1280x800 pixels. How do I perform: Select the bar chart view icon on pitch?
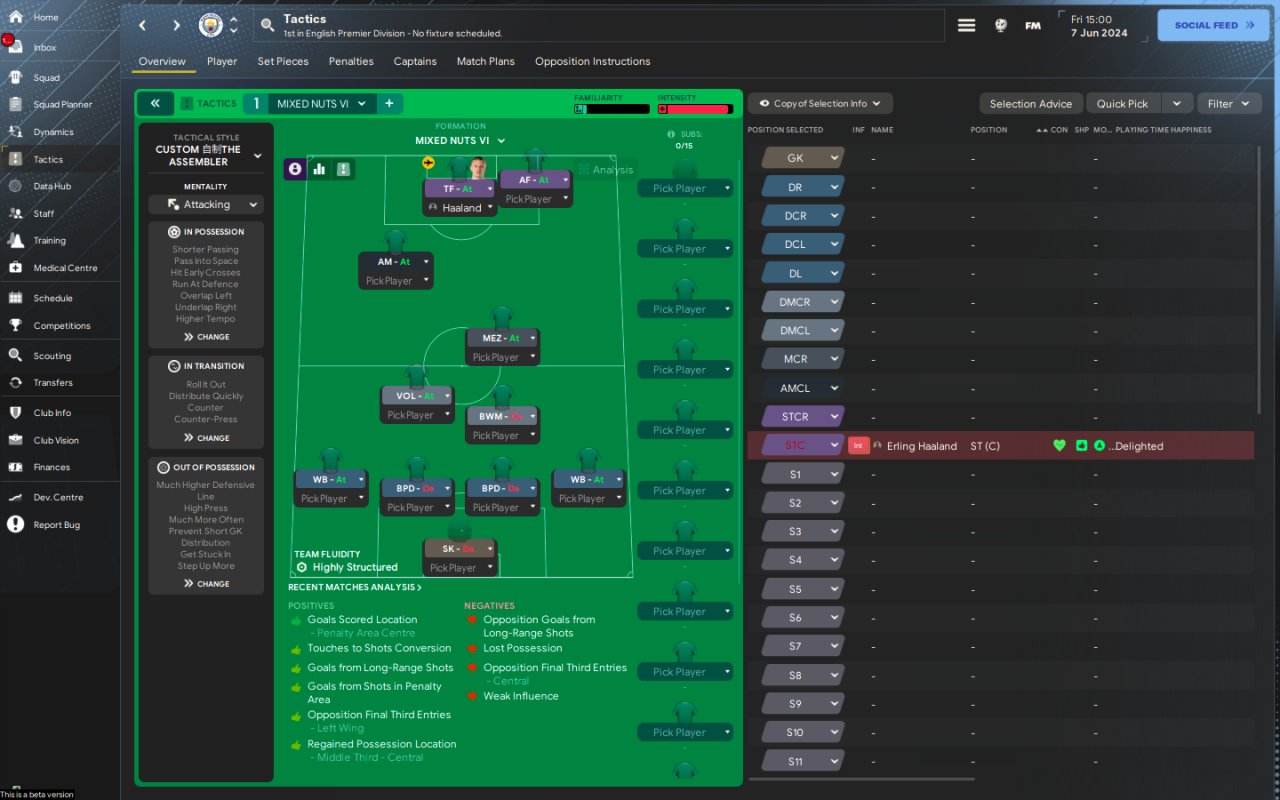pyautogui.click(x=320, y=169)
